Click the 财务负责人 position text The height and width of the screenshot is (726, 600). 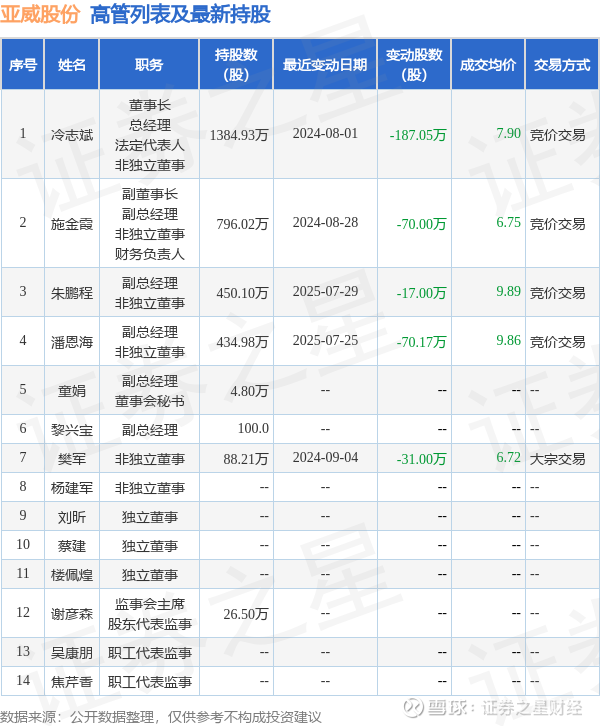coord(150,254)
